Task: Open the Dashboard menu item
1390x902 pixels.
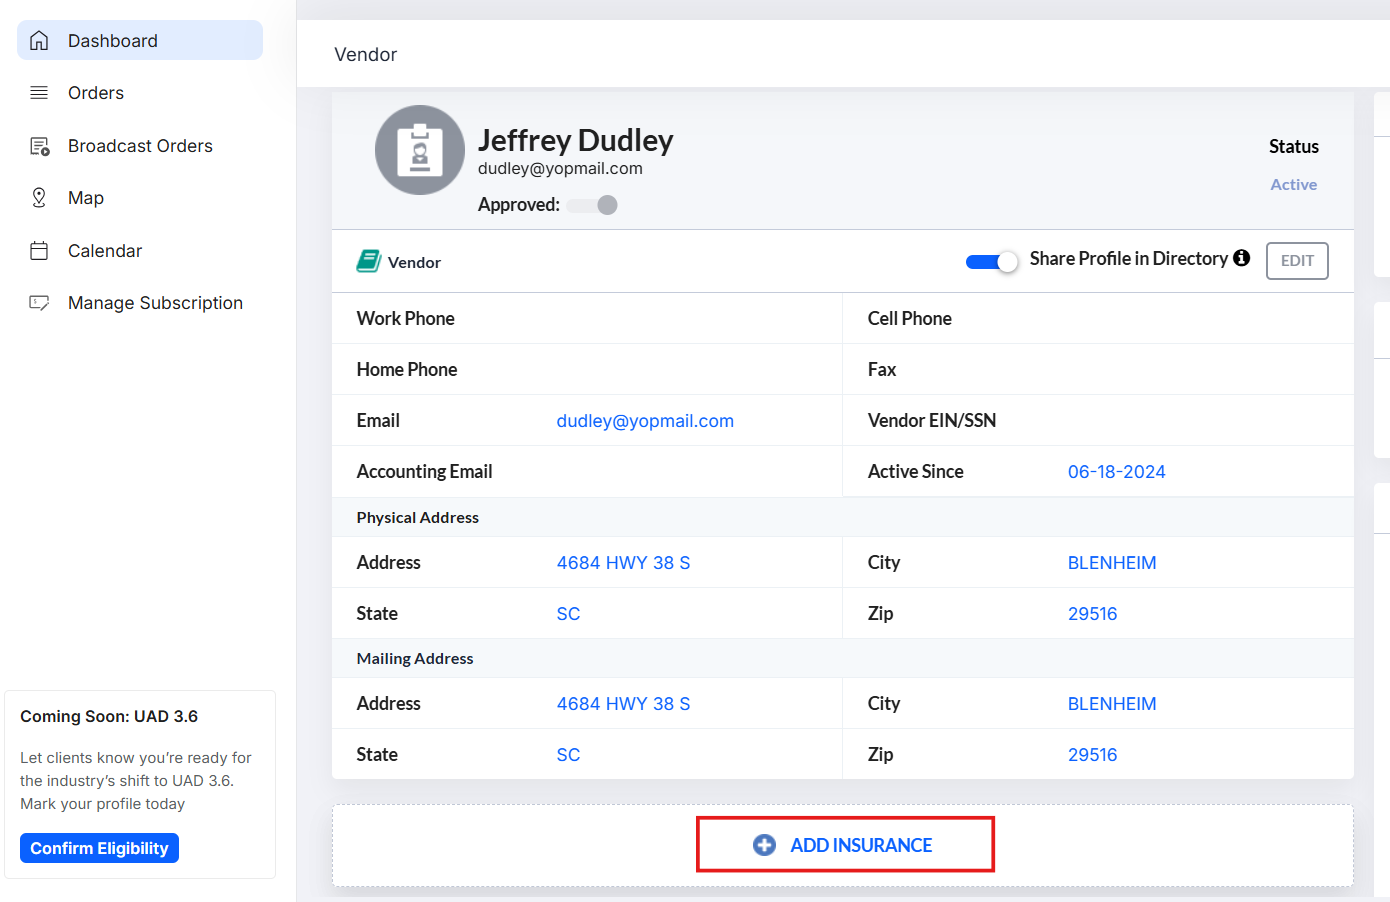Action: [140, 40]
